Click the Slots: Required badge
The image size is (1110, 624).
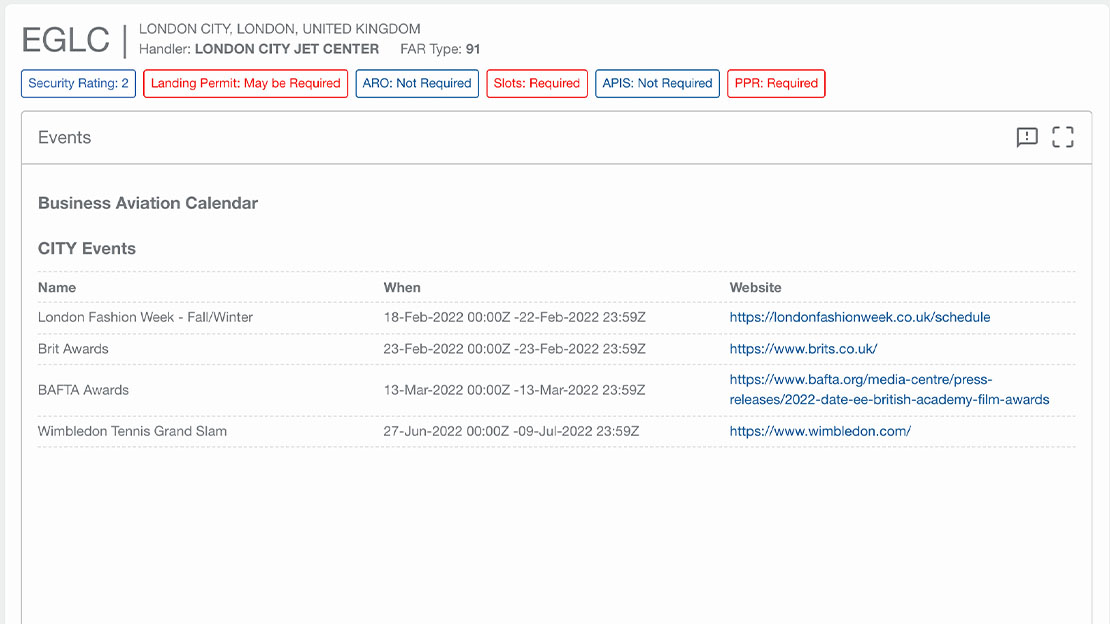537,84
